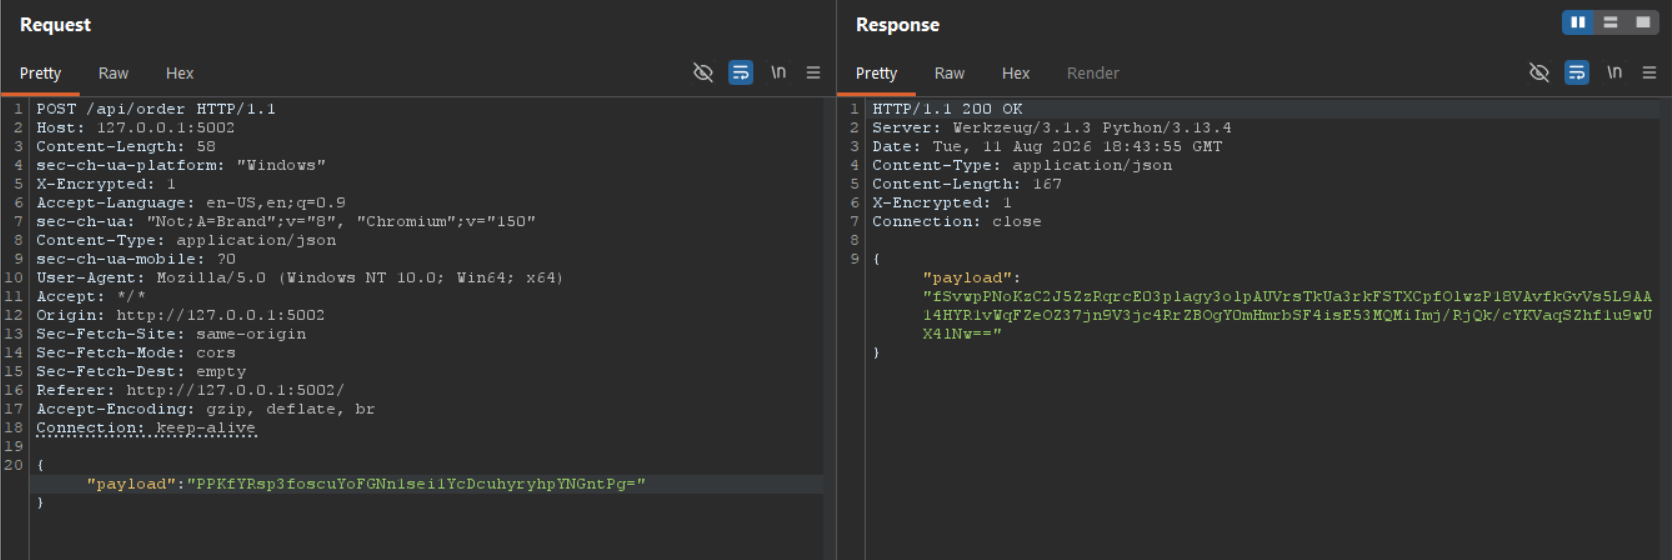Viewport: 1672px width, 560px height.
Task: Switch to Pretty tab in Response panel
Action: (x=876, y=73)
